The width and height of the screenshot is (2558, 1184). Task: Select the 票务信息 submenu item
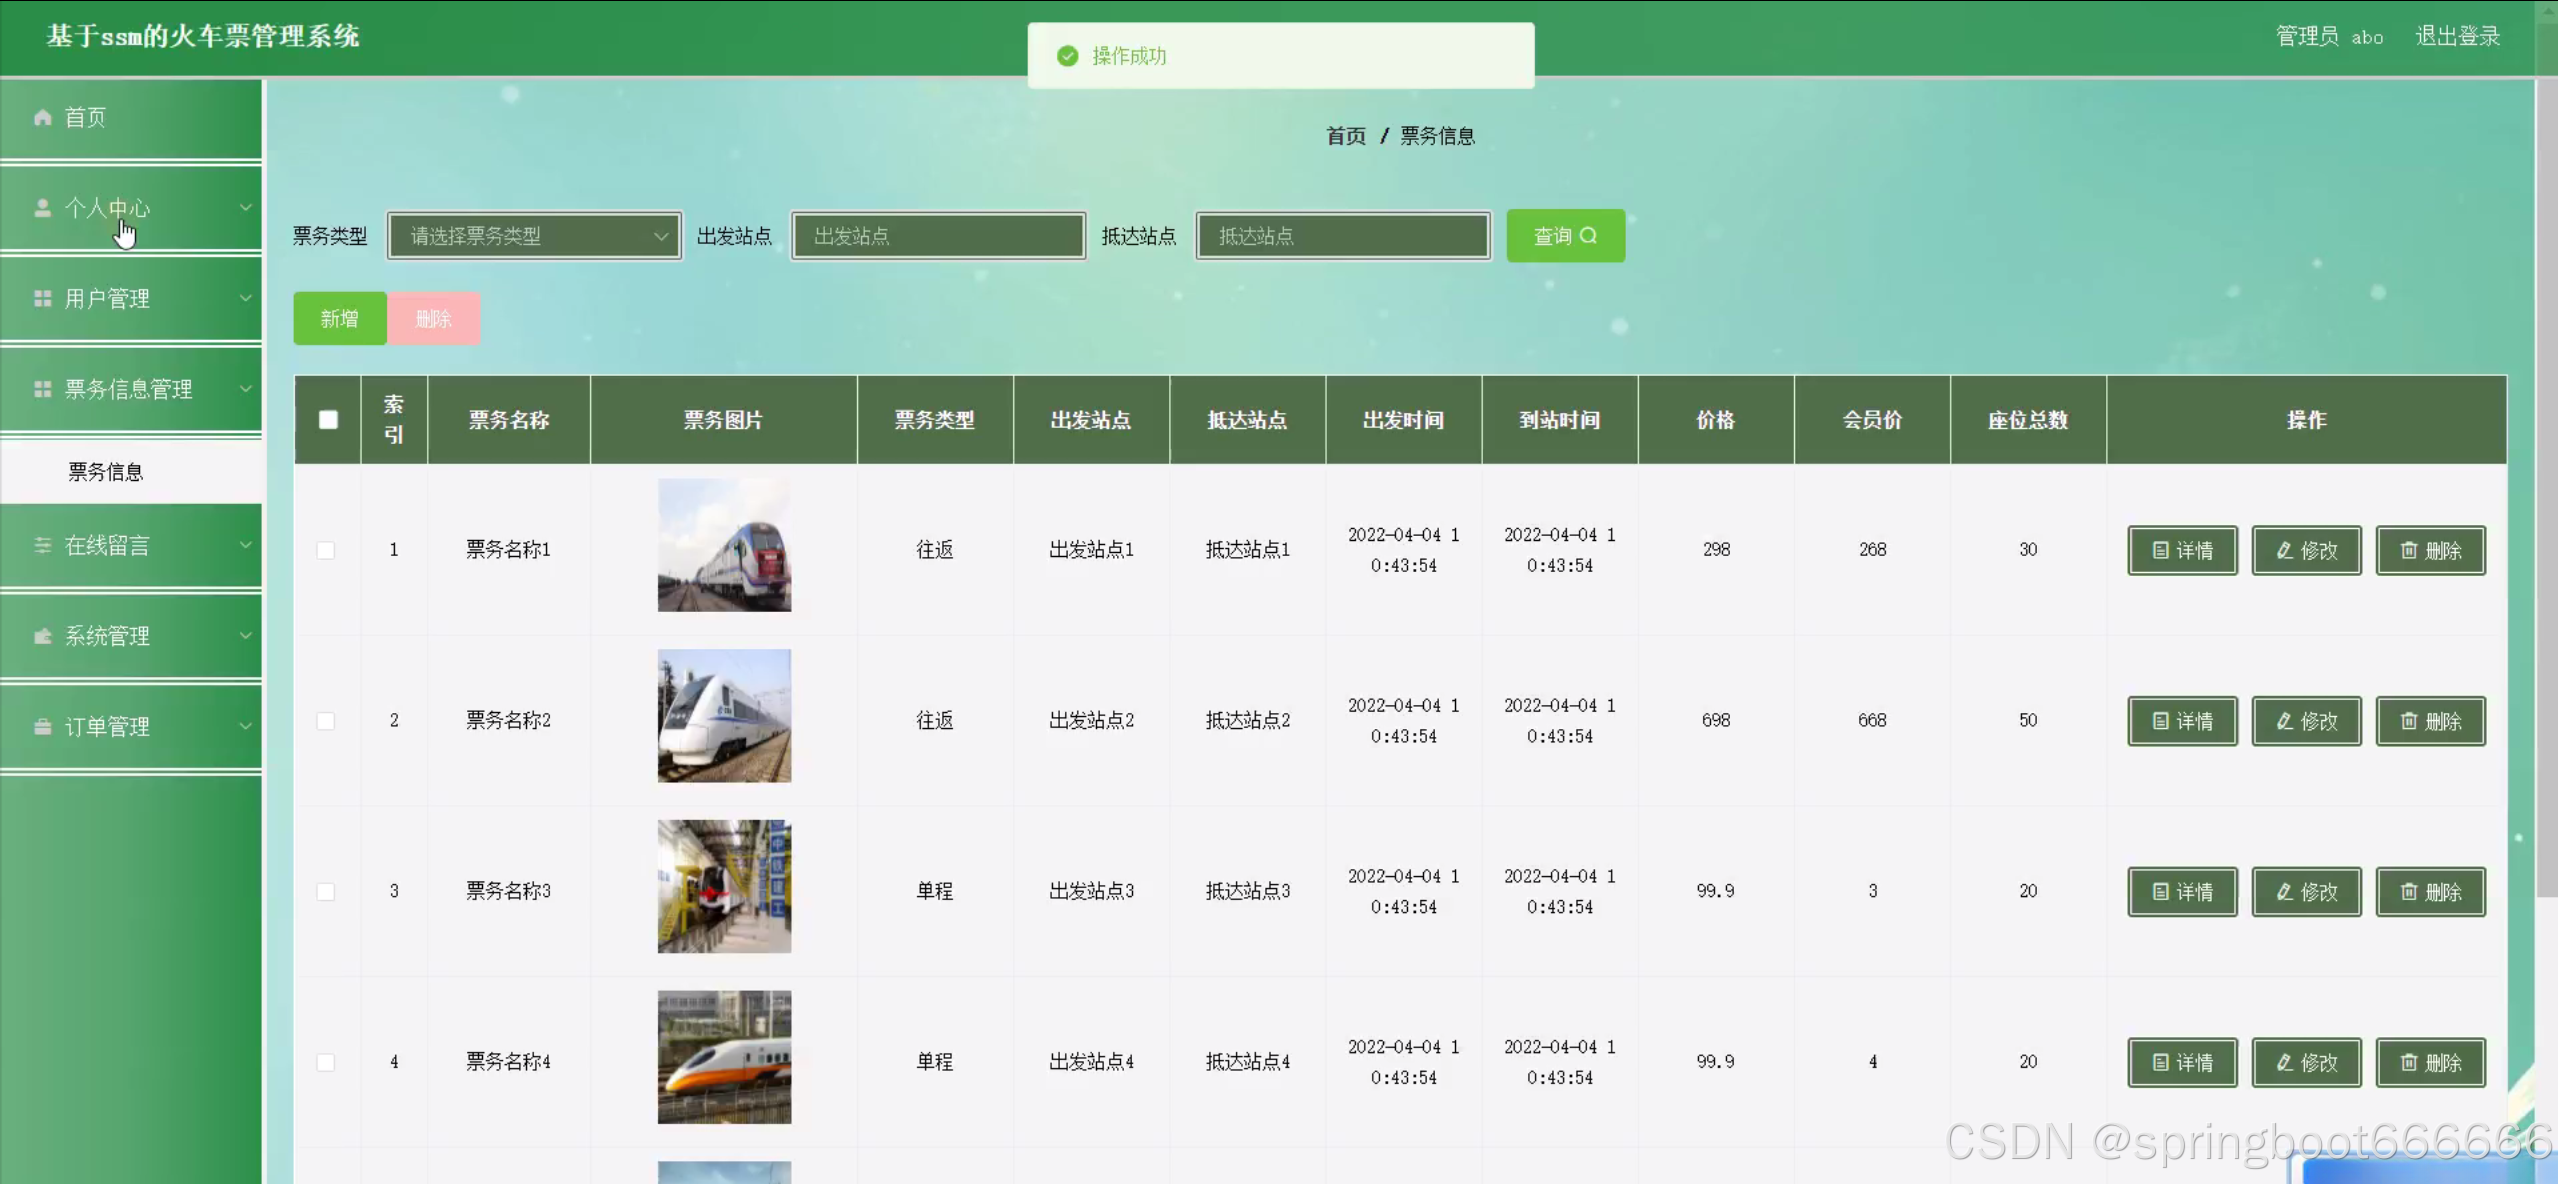(131, 472)
